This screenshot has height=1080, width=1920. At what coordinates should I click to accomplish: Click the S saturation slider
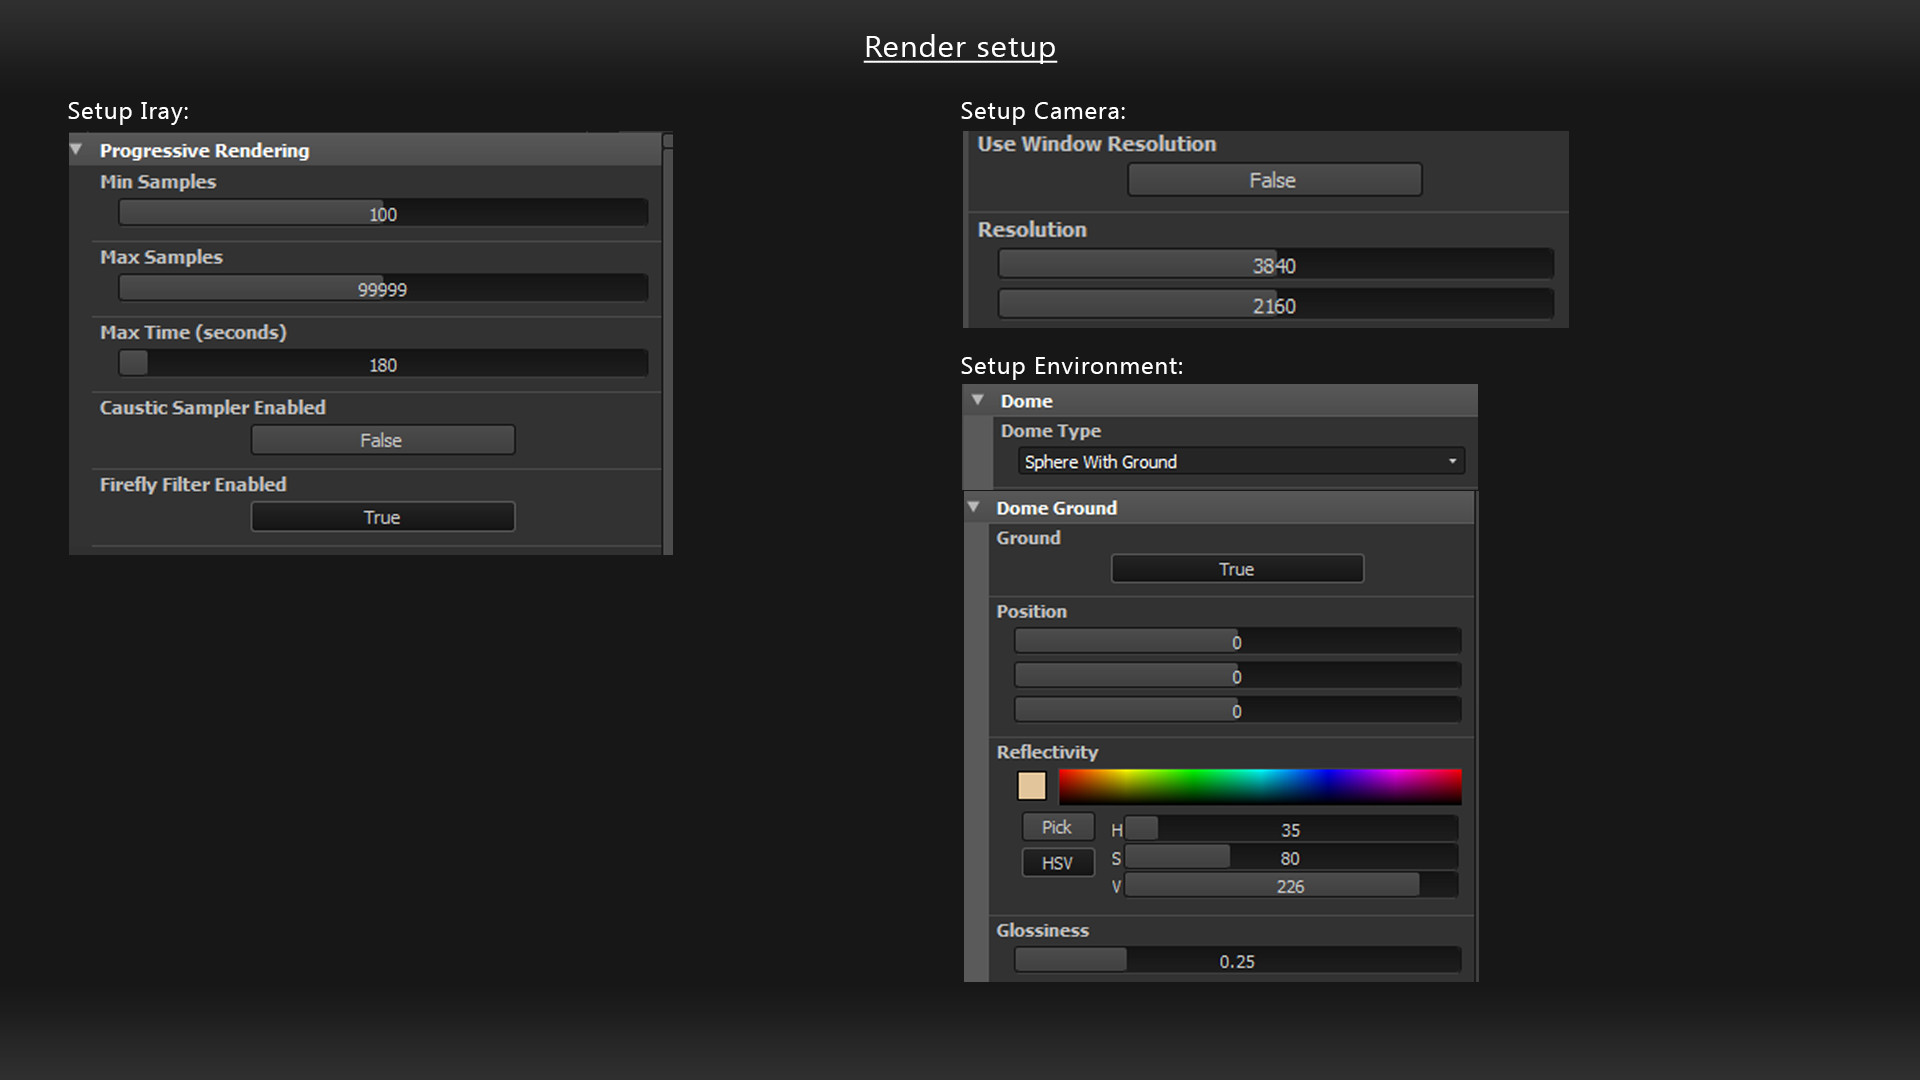pyautogui.click(x=1291, y=857)
